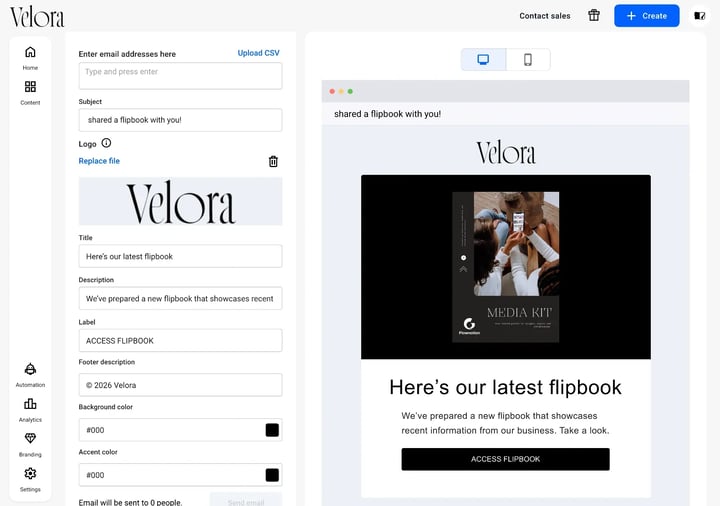Click Upload CSV link
Screen dimensions: 720x506
[x=259, y=53]
